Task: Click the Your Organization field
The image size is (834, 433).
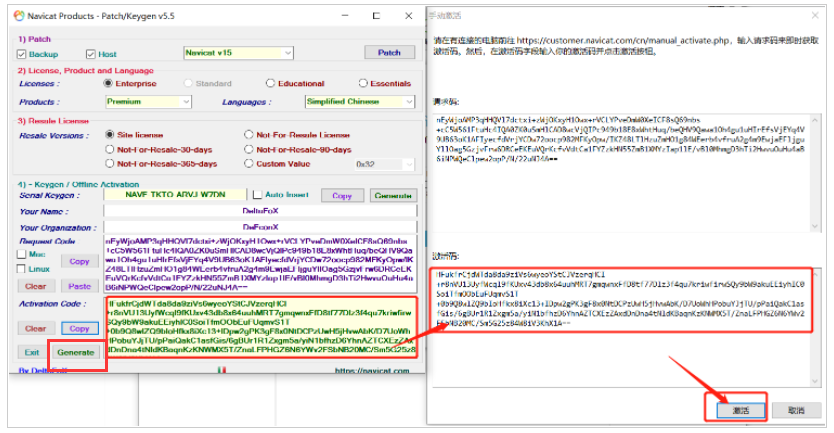Action: click(x=261, y=227)
